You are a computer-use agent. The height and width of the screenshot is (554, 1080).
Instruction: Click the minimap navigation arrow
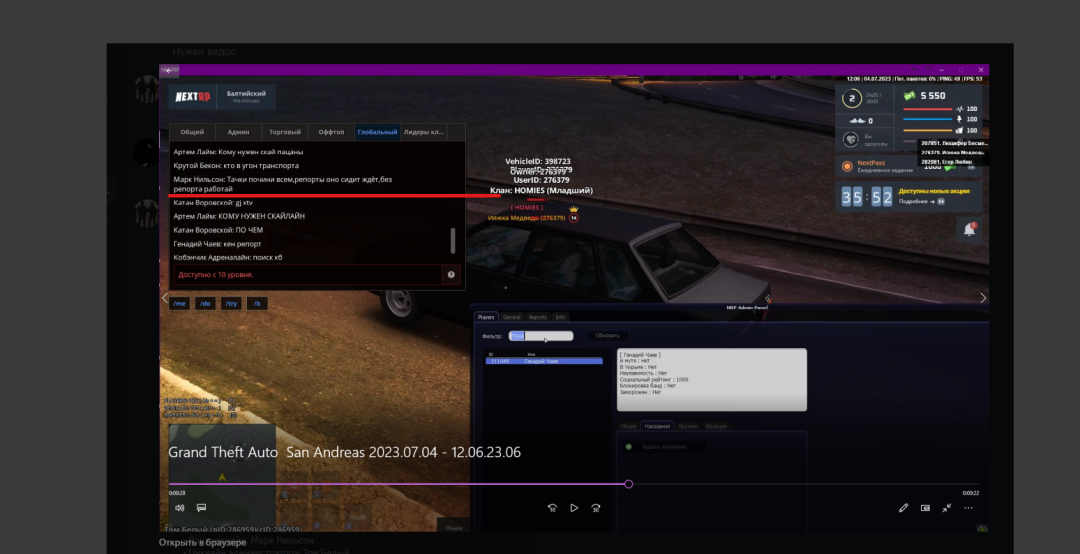(222, 477)
